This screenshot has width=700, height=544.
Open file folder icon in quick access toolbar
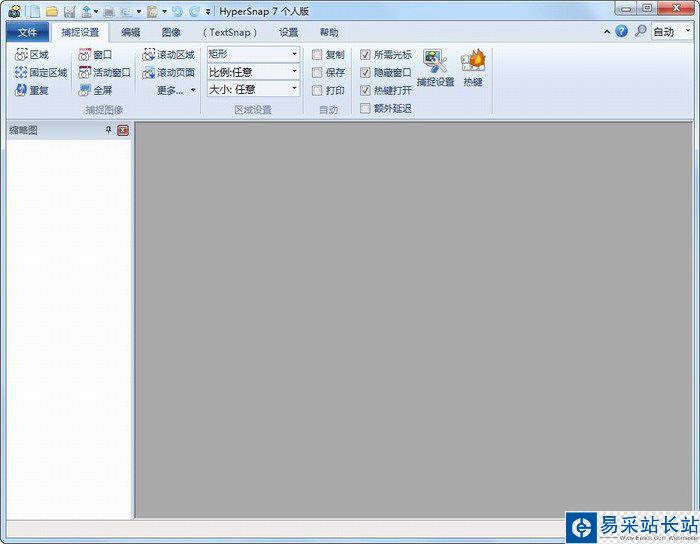[x=52, y=11]
